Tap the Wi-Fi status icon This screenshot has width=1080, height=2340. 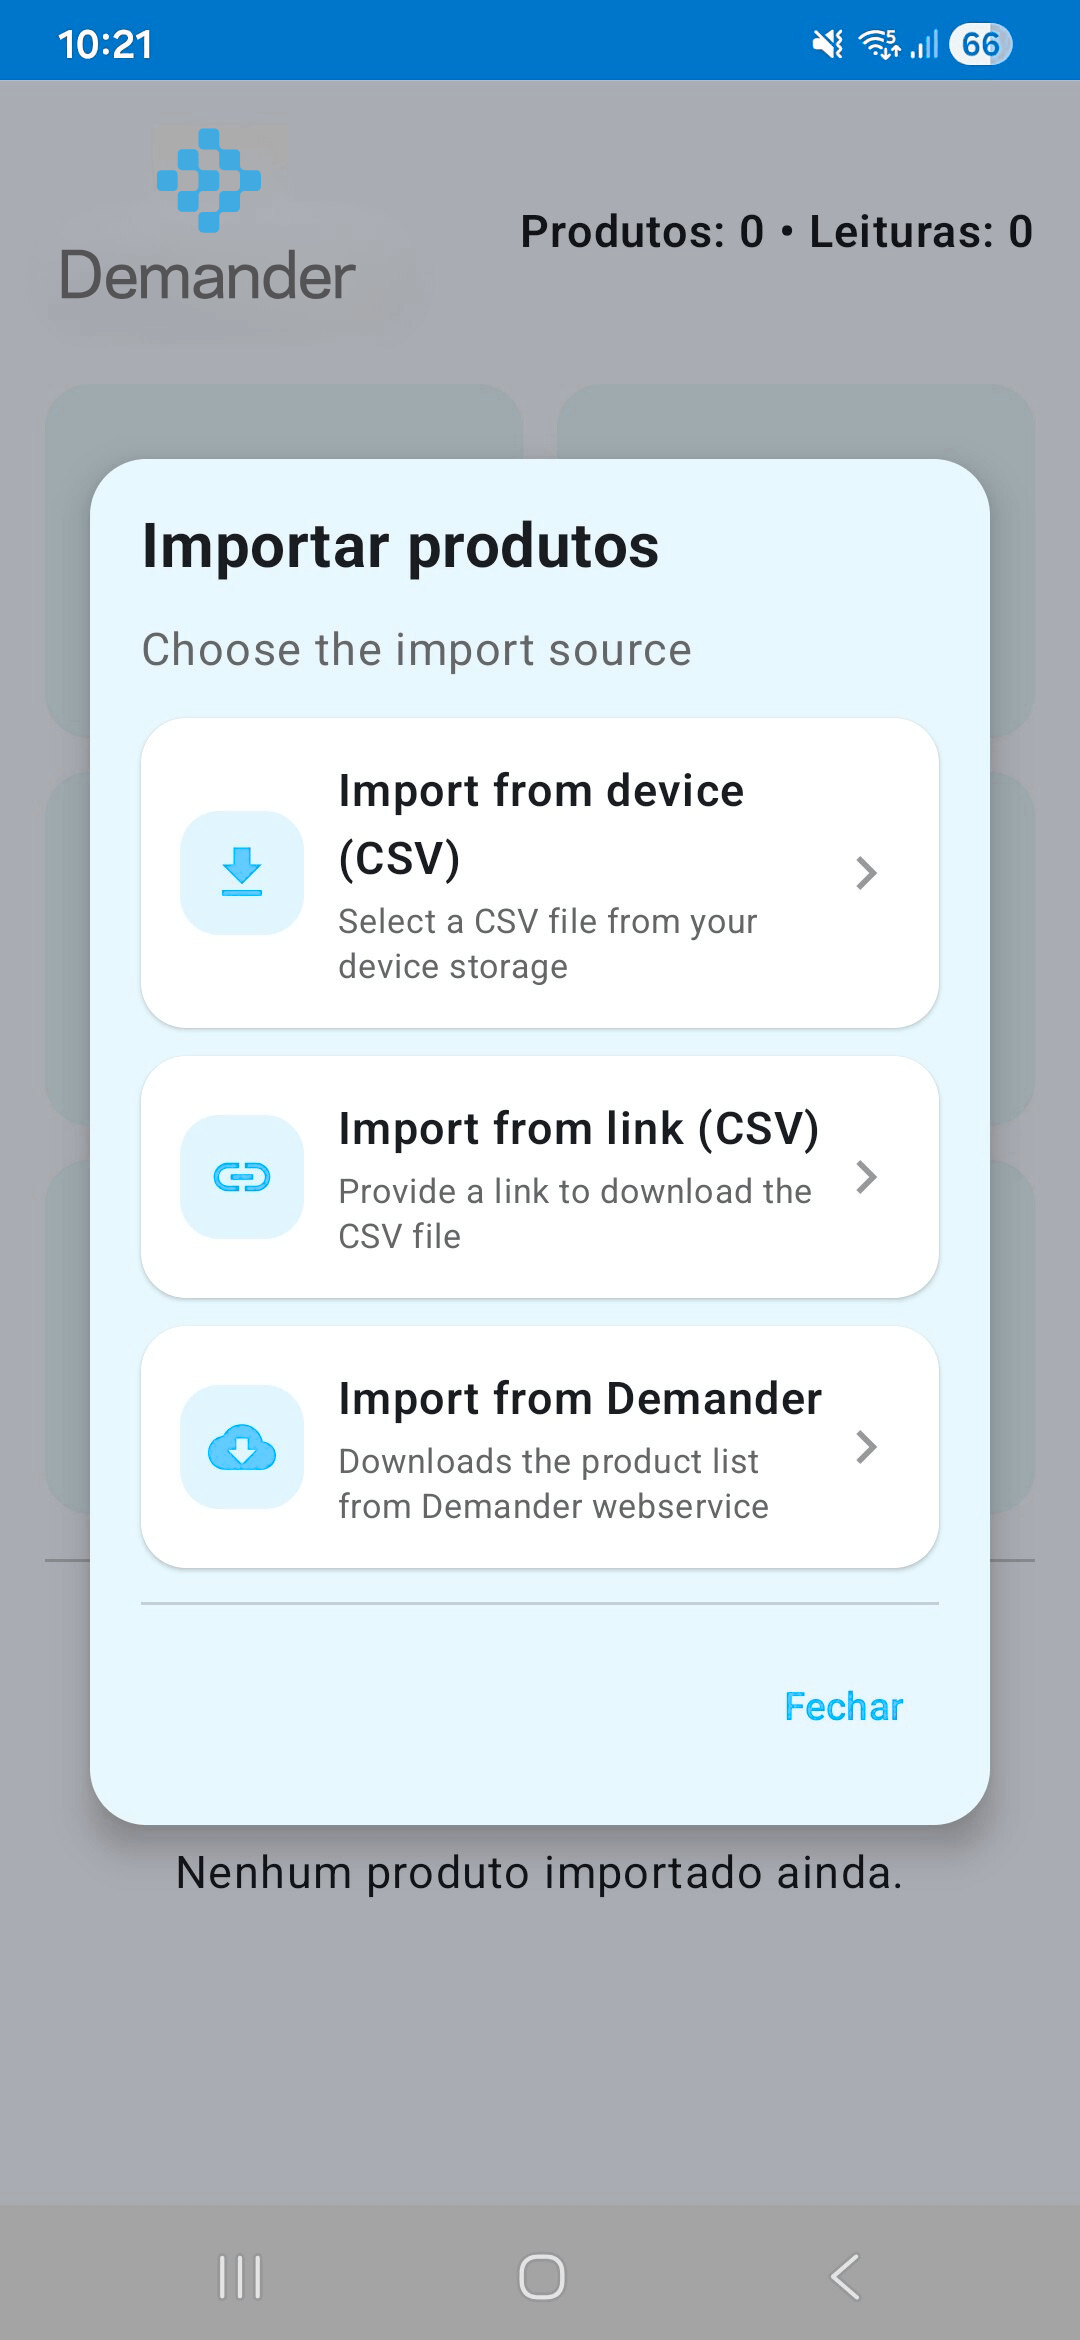[880, 44]
